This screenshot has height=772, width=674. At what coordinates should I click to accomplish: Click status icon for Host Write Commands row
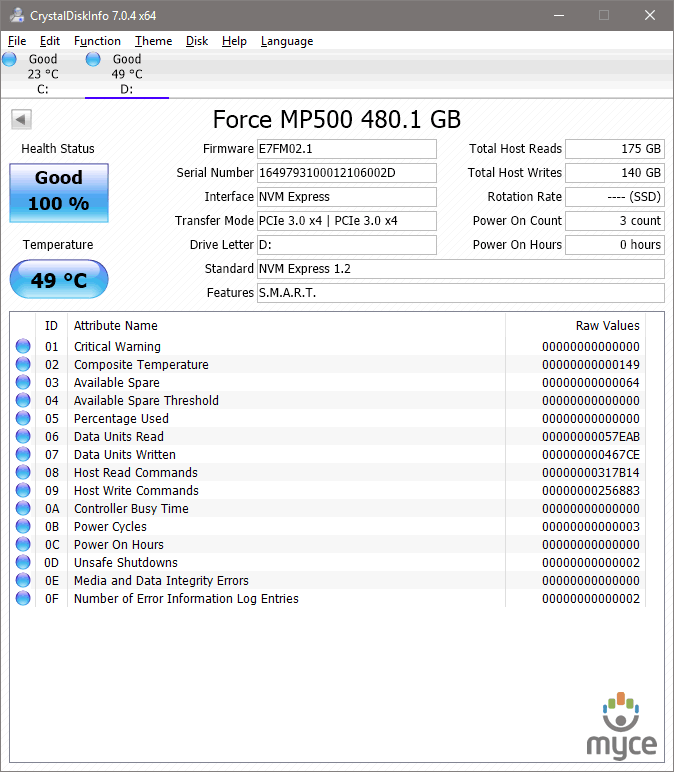pyautogui.click(x=23, y=490)
